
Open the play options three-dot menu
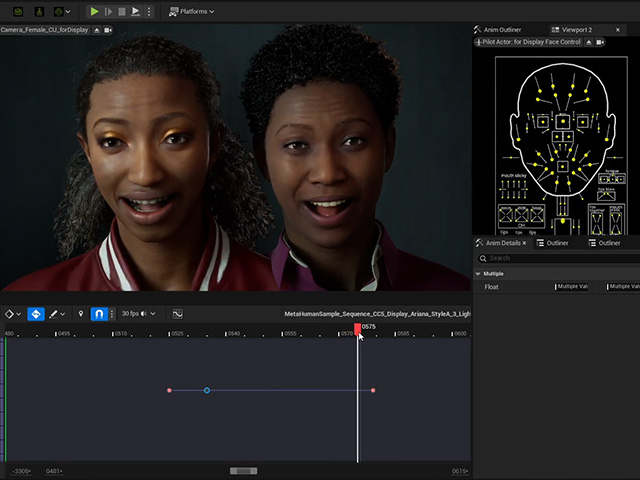click(x=149, y=11)
